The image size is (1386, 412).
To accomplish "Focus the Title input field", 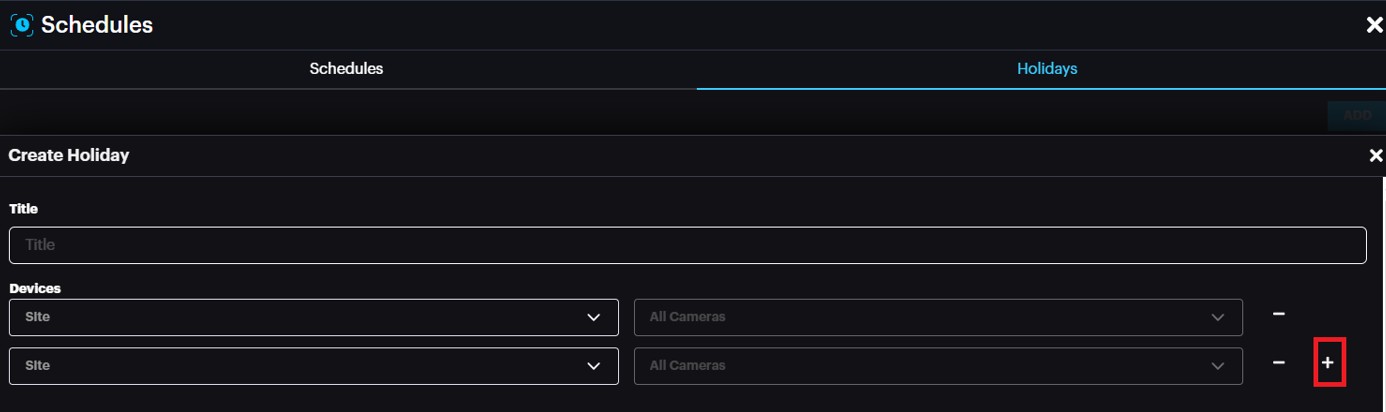I will click(687, 245).
